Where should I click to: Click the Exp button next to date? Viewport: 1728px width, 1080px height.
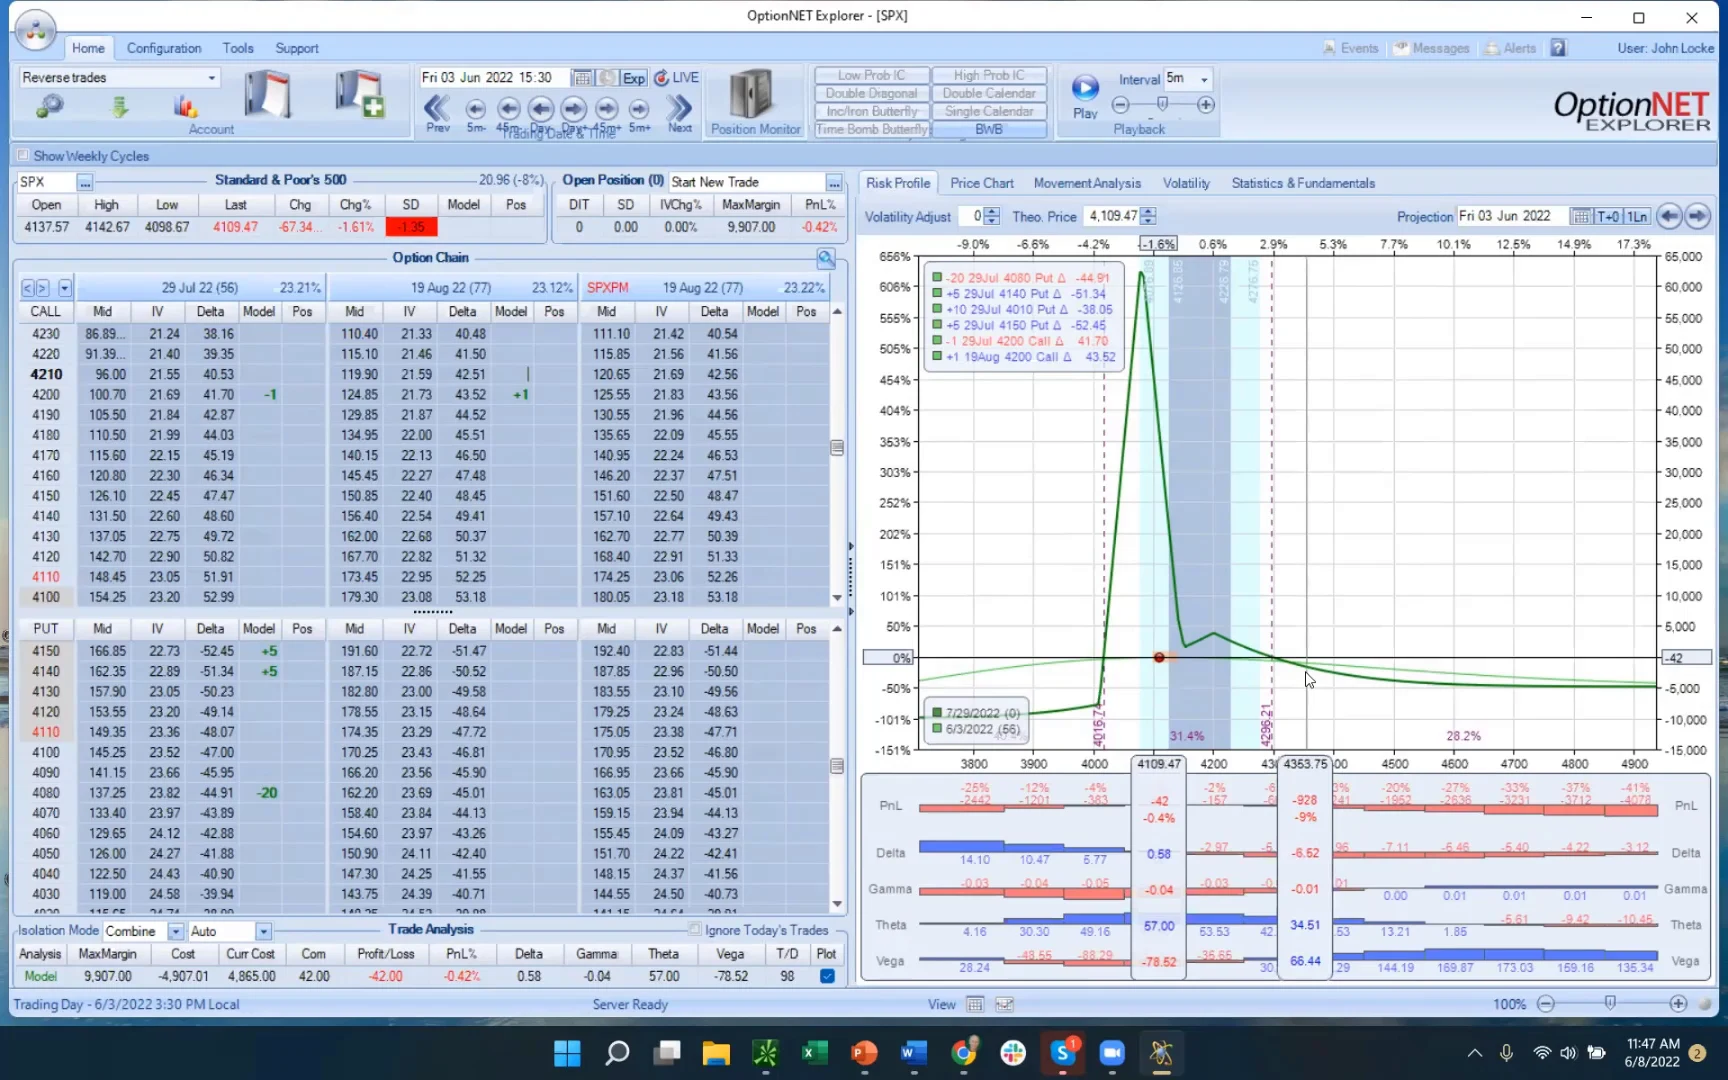tap(634, 78)
